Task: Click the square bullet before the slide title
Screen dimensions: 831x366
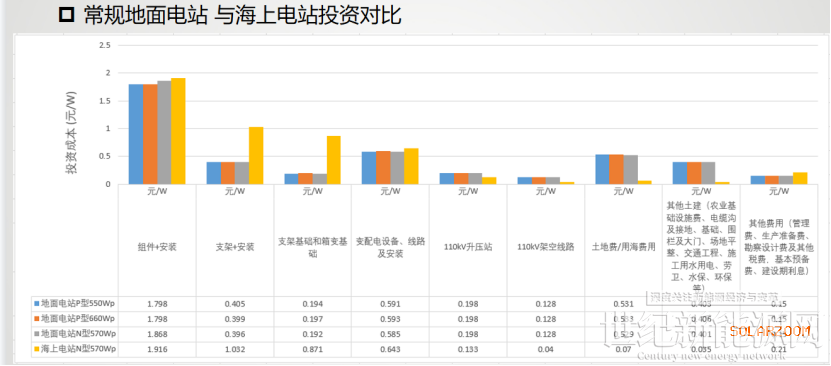Action: pyautogui.click(x=67, y=16)
